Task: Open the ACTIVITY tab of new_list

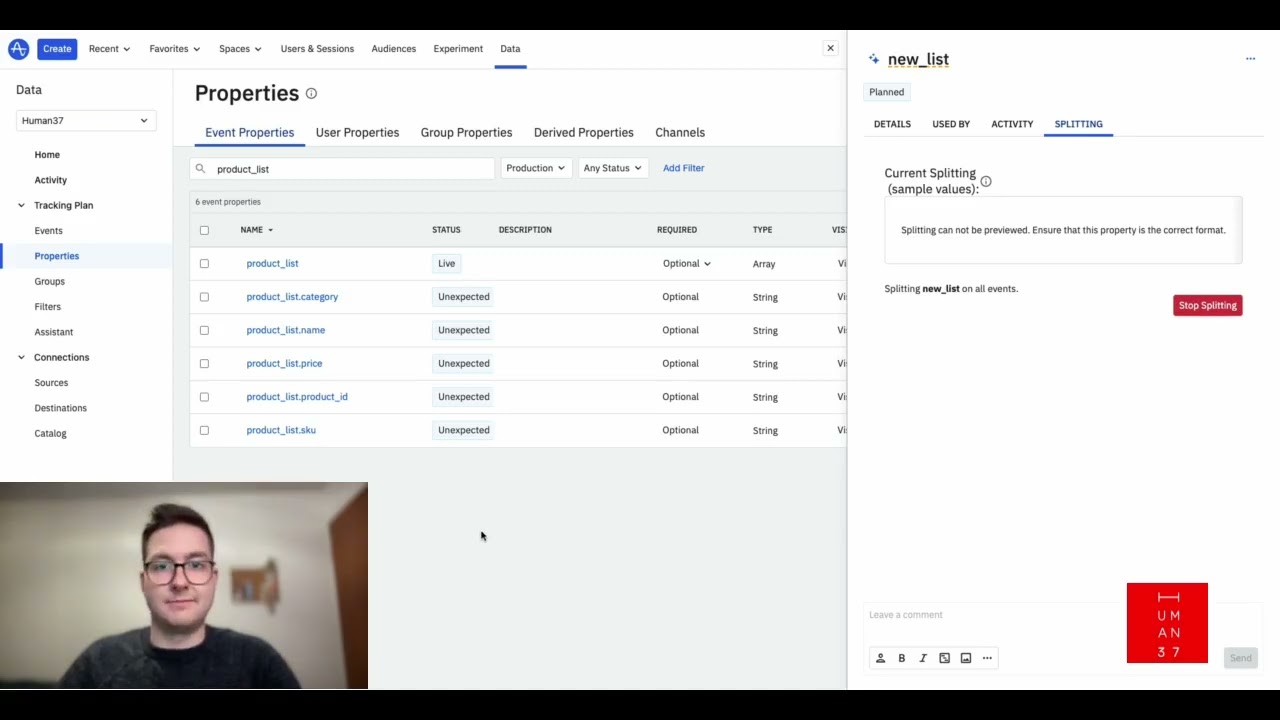Action: pos(1012,124)
